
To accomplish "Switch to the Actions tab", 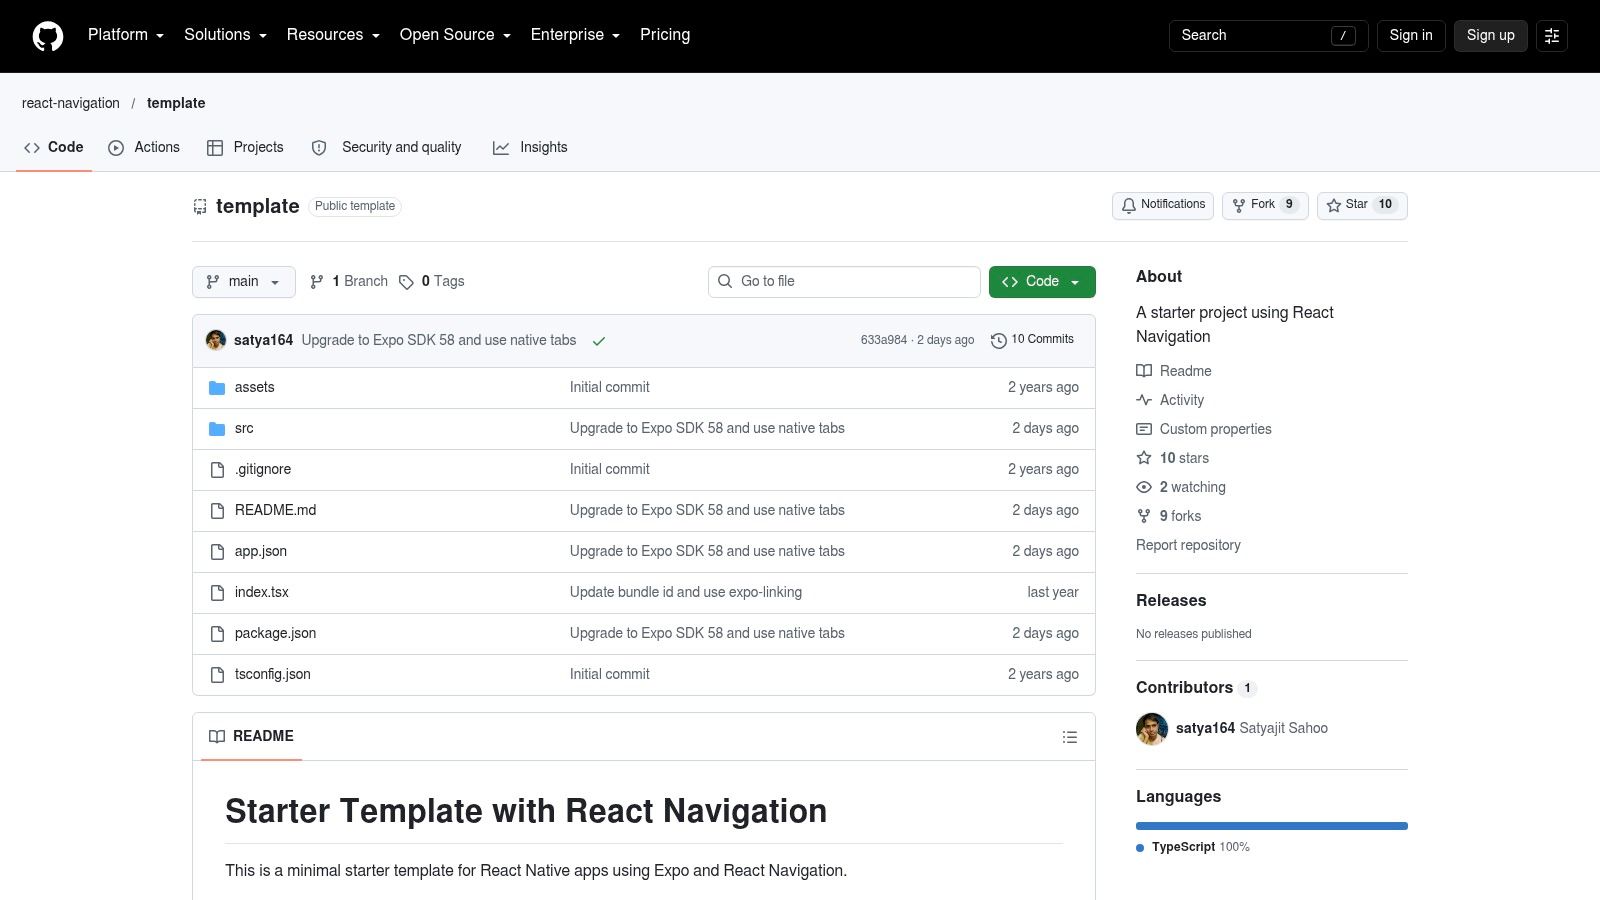I will [x=144, y=147].
